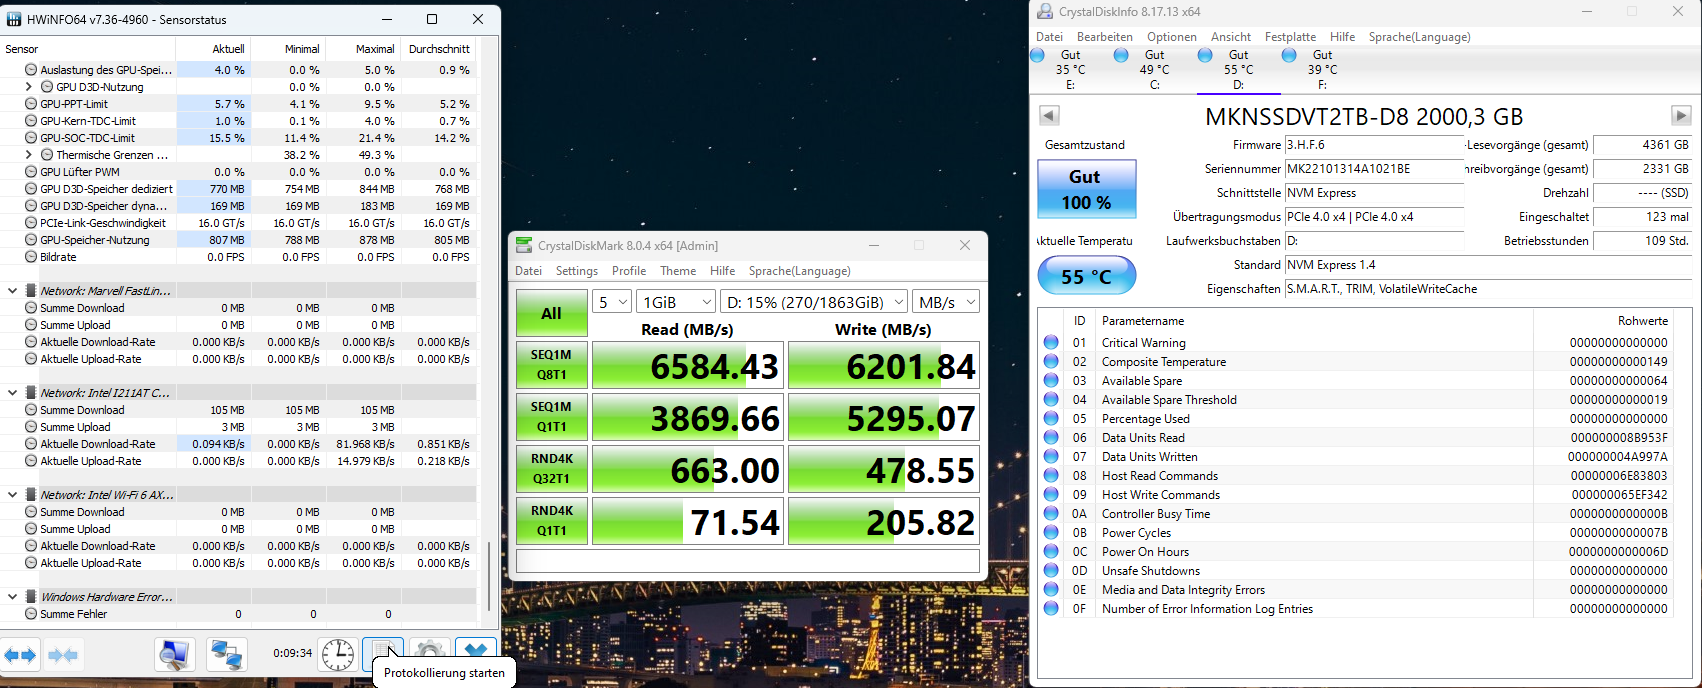
Task: Start logging with the sheet icon
Action: tap(383, 653)
